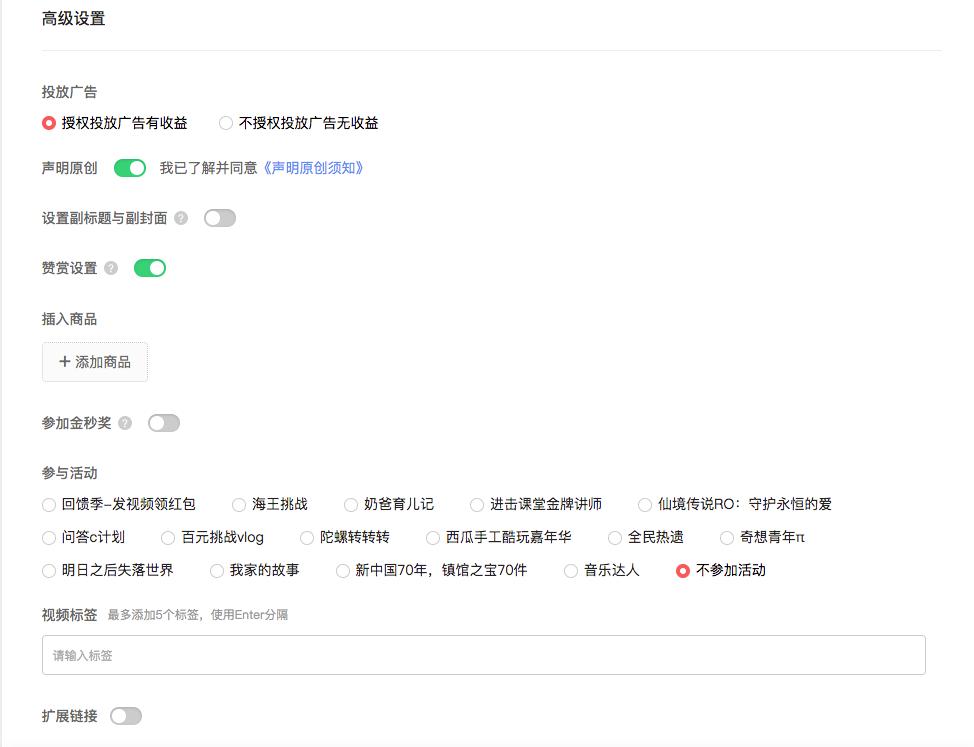Screen dimensions: 974x747
Task: Select the 明日之后失落世界 activity
Action: 48,570
